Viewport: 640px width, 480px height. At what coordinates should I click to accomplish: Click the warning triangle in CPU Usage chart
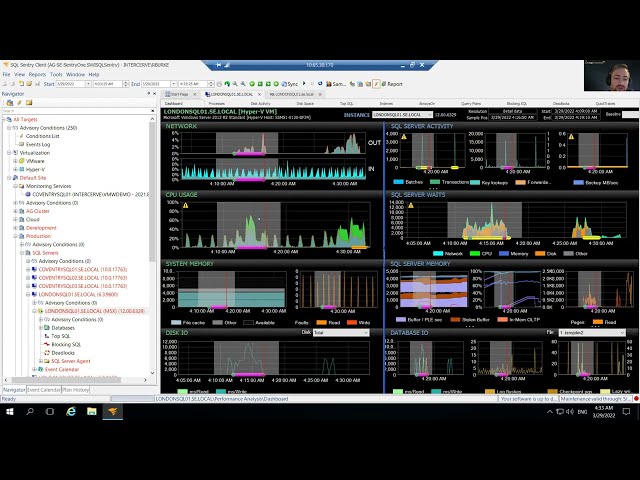tap(185, 205)
